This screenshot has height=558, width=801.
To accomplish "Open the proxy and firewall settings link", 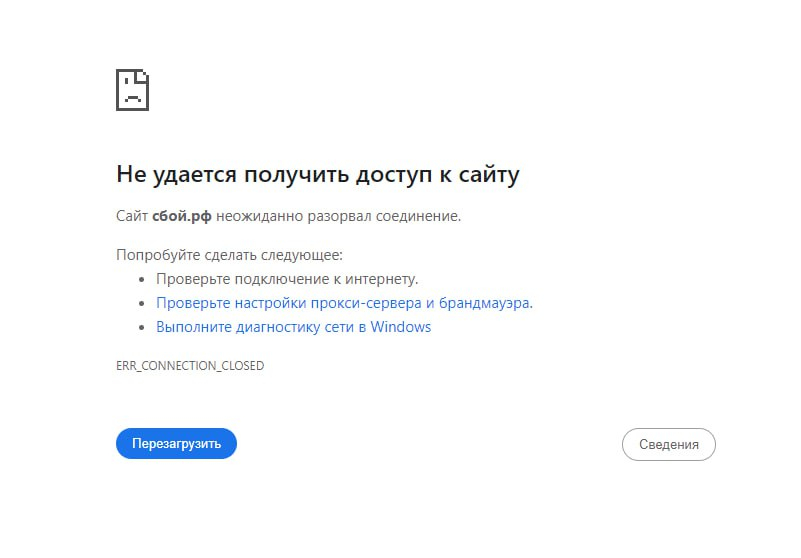I will click(344, 303).
